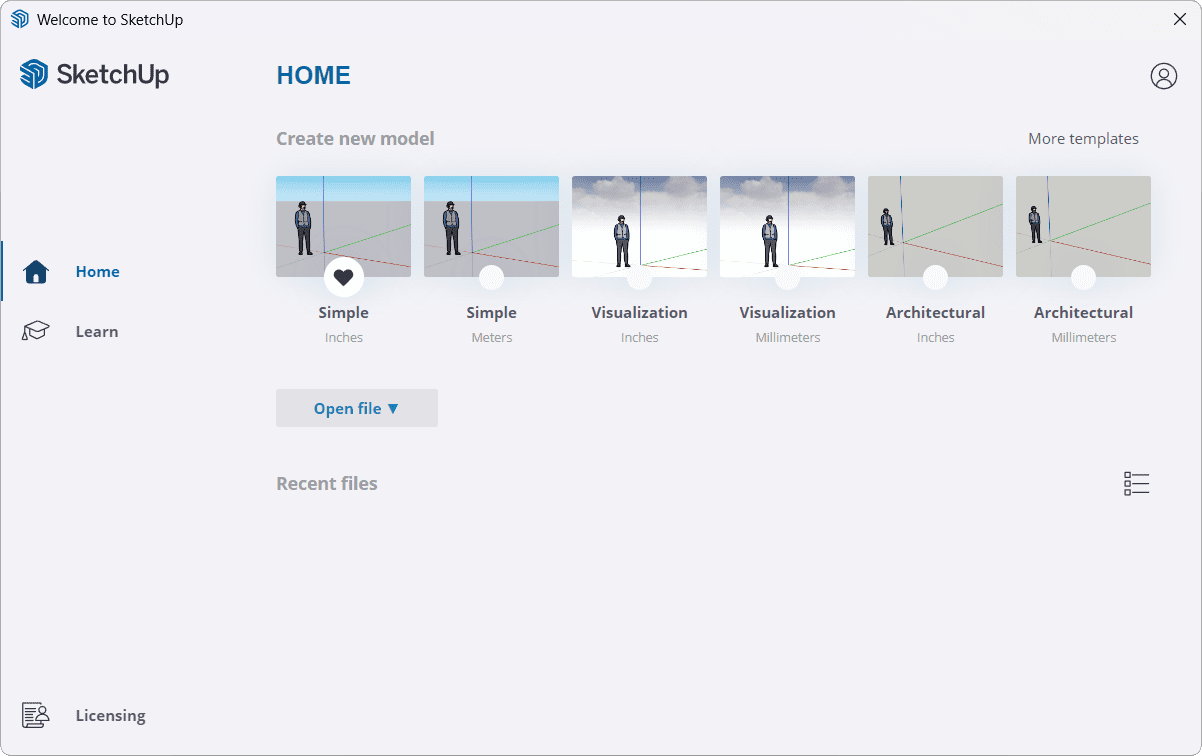The width and height of the screenshot is (1202, 756).
Task: Toggle the heart favorite on Simple Inches
Action: (344, 277)
